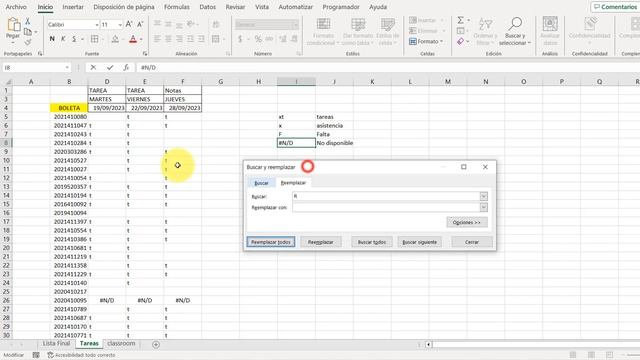This screenshot has height=360, width=640.
Task: Expand the name box dropdown
Action: 67,68
